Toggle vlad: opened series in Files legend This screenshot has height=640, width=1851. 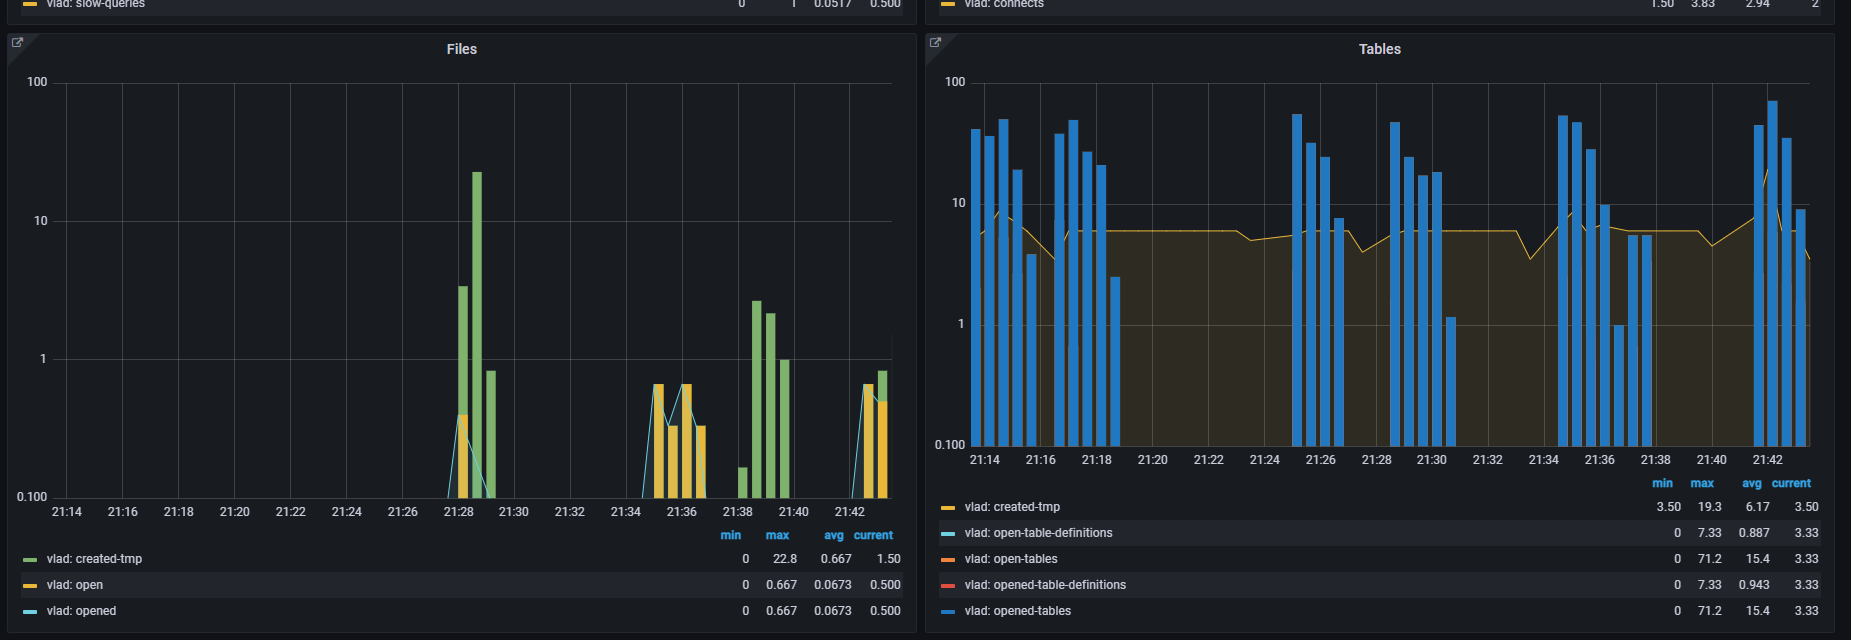[x=81, y=611]
